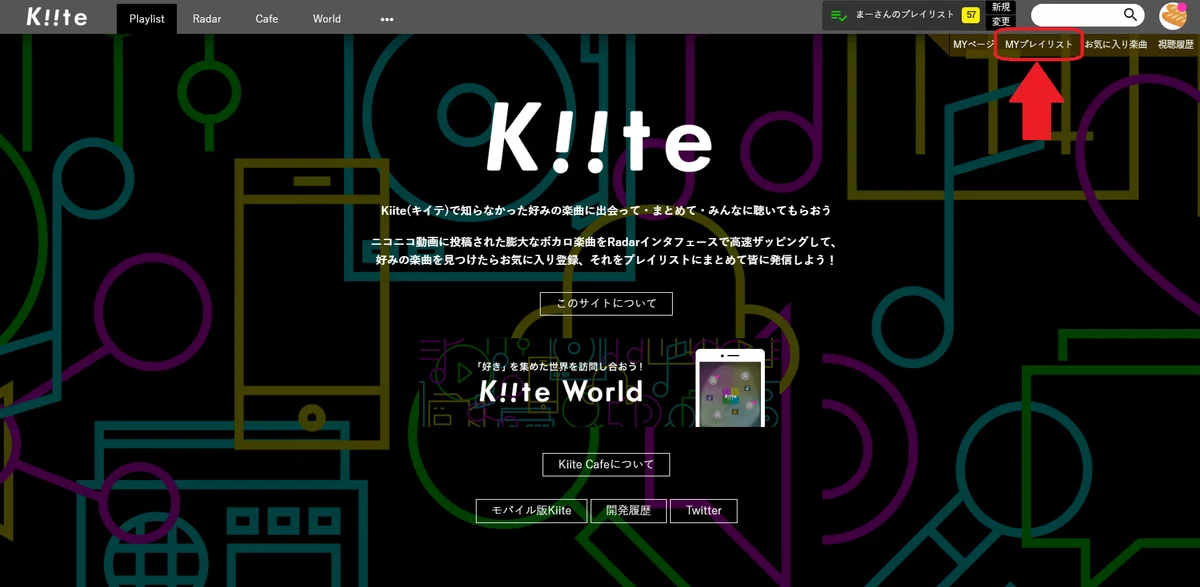
Task: Click the Kiite logo in header
Action: point(57,17)
